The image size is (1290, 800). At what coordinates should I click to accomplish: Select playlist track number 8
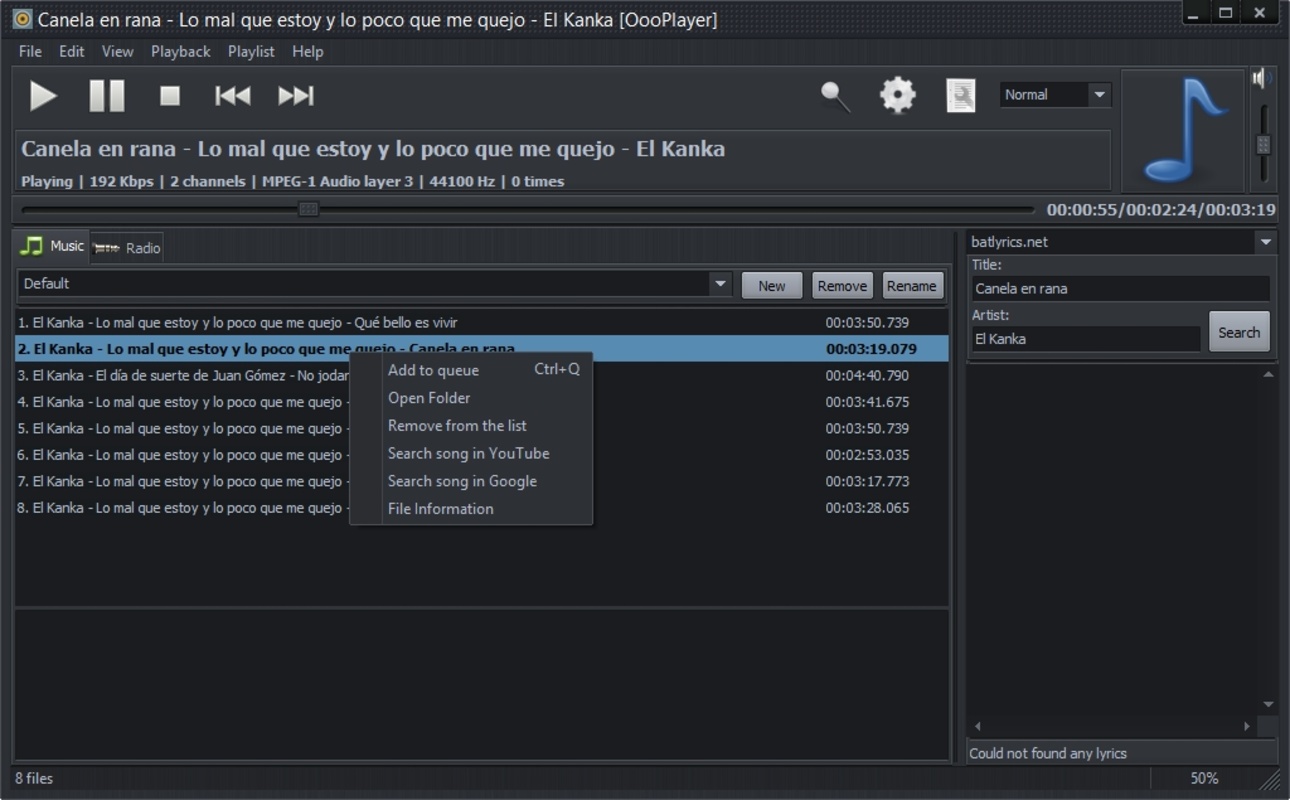tap(482, 508)
